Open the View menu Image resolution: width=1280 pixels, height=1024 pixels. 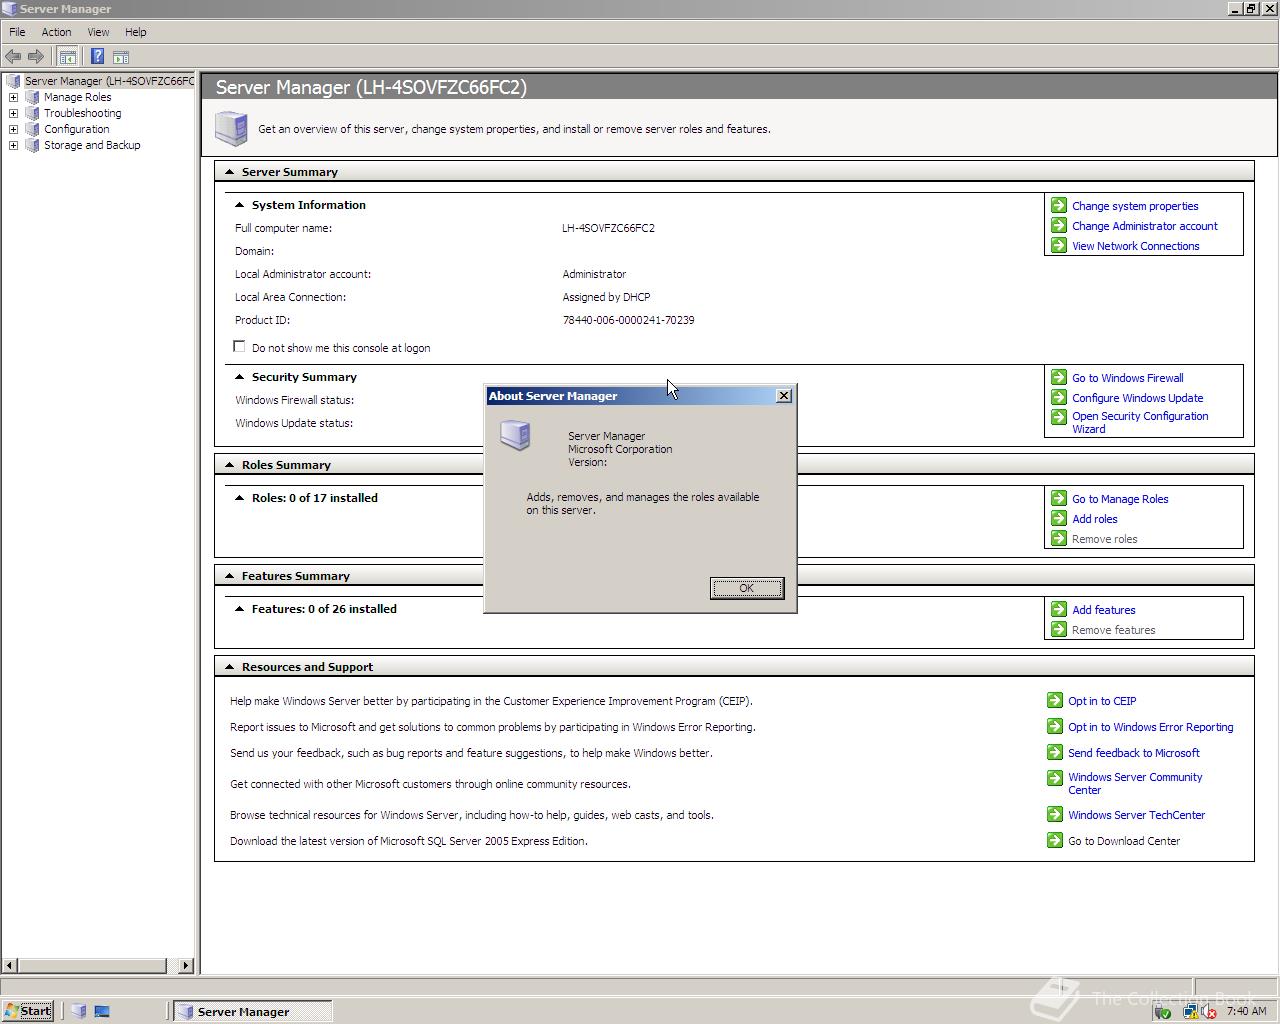[98, 32]
